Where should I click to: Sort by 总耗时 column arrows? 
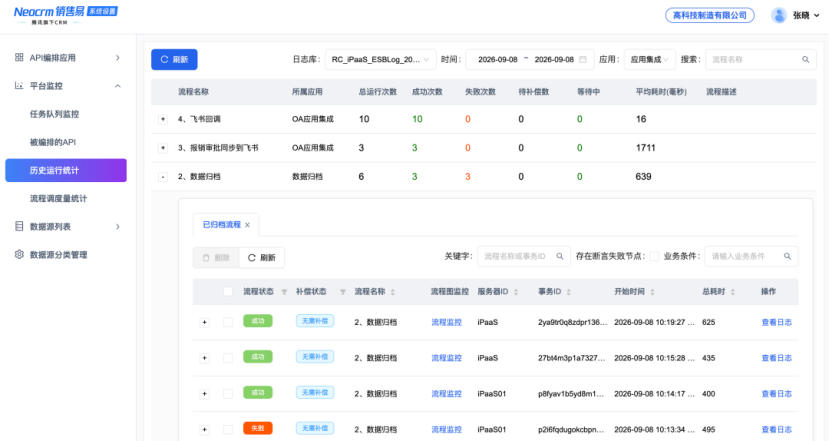pyautogui.click(x=733, y=292)
